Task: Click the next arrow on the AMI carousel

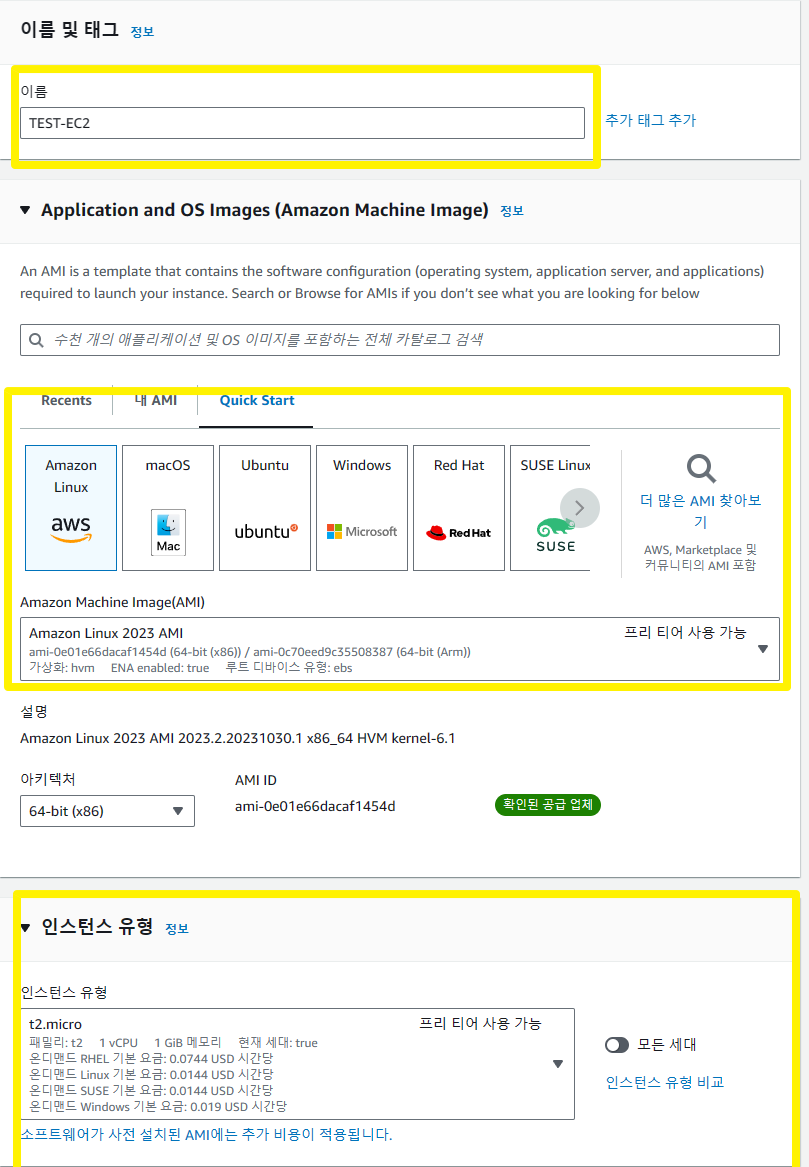Action: [580, 508]
